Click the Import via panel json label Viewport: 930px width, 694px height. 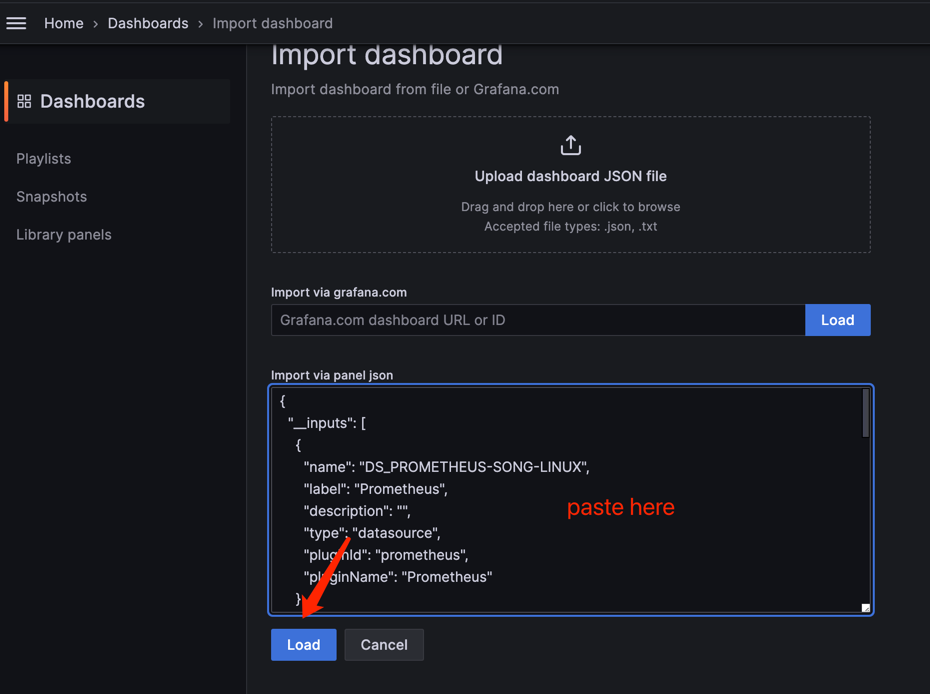coord(332,375)
